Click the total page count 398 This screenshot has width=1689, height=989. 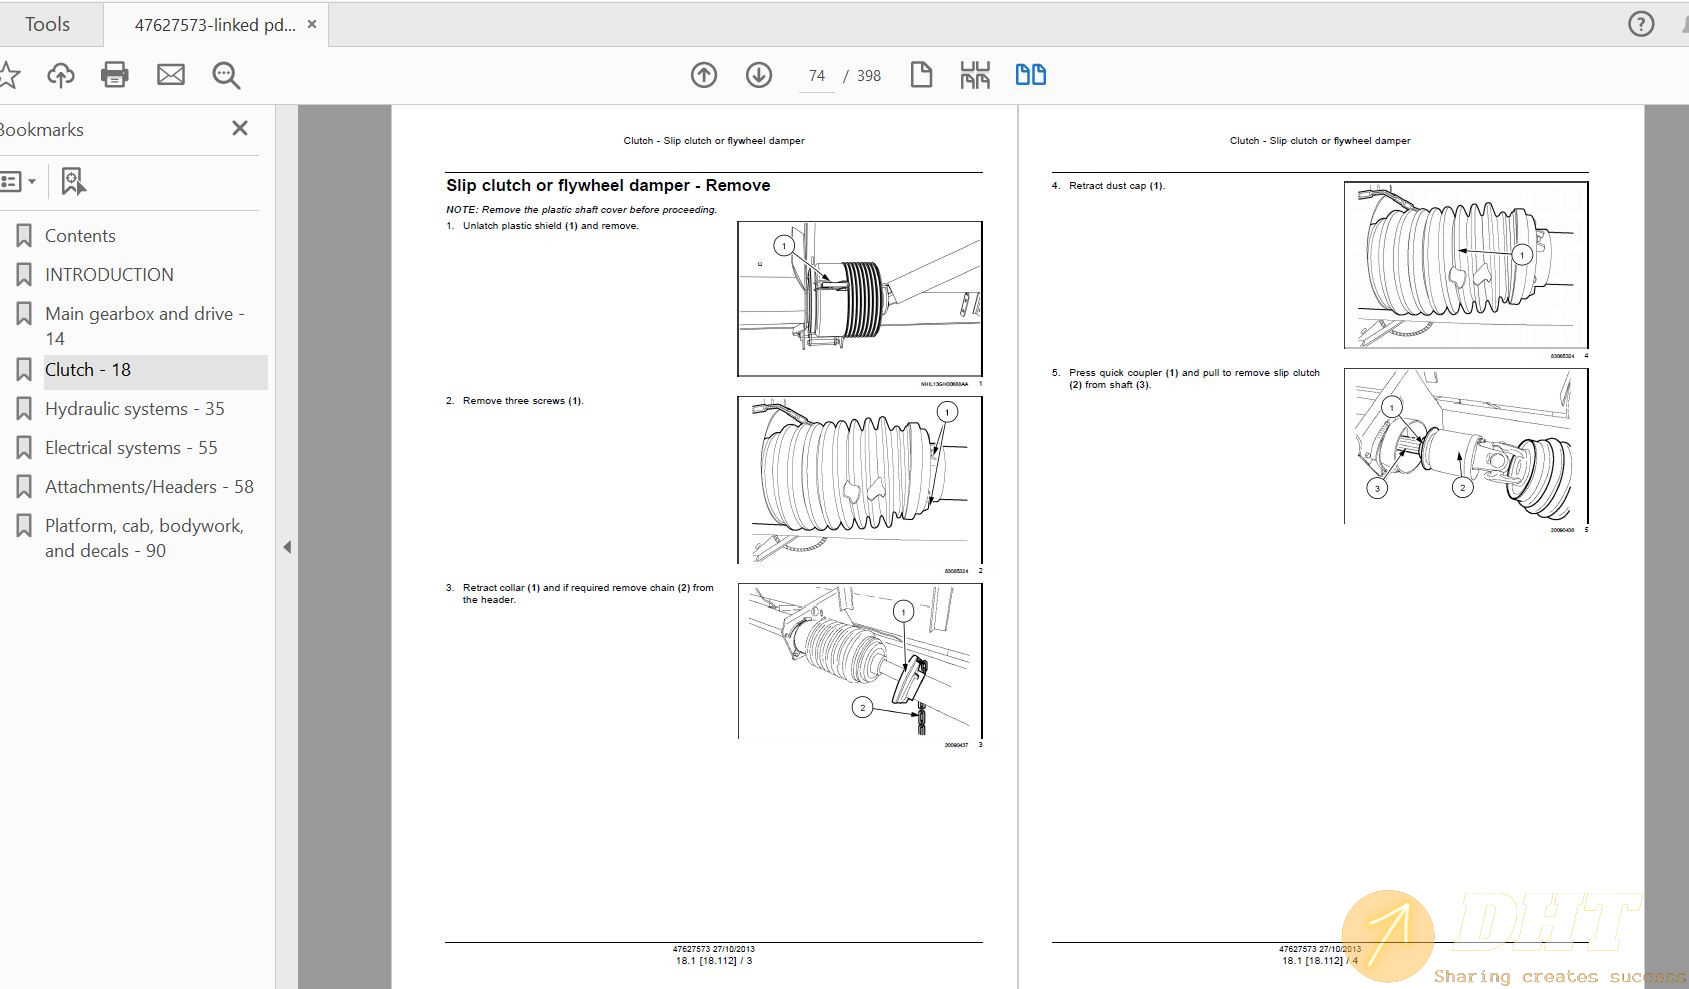pos(869,76)
